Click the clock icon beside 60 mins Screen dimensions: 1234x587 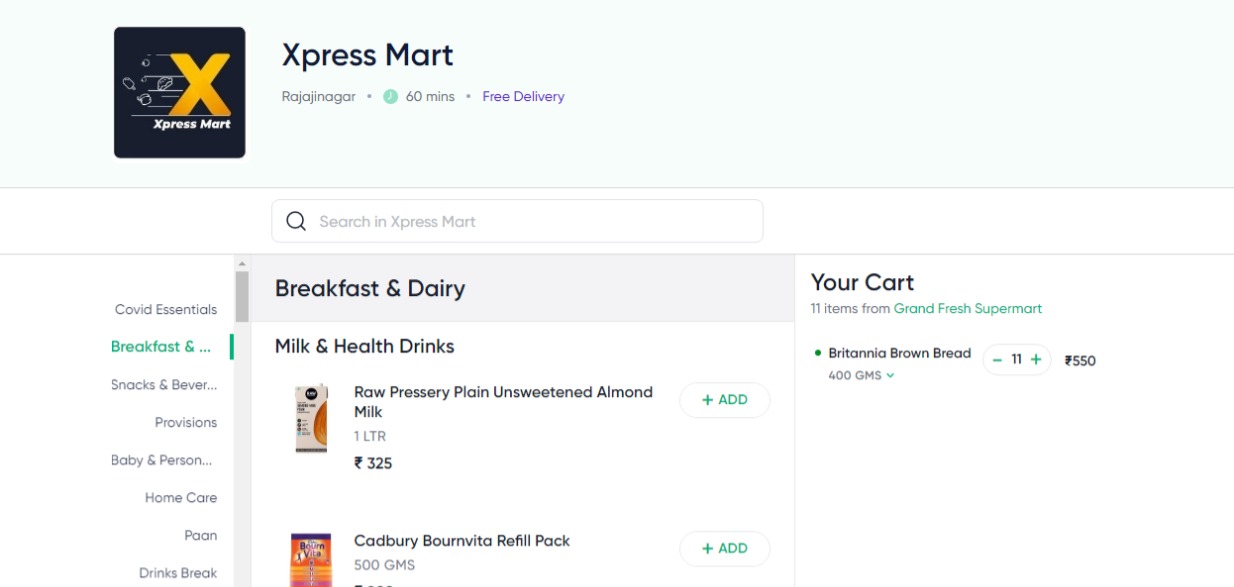[390, 97]
